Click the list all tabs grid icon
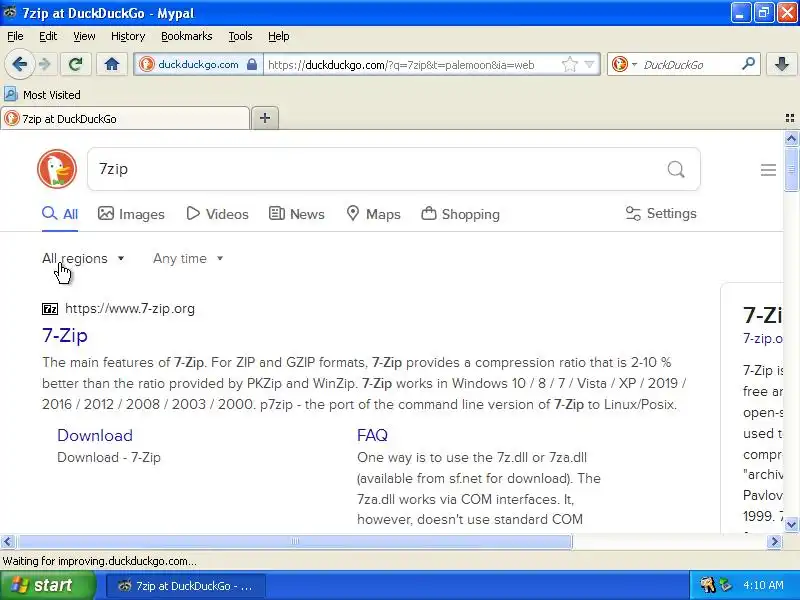The image size is (800, 600). click(790, 118)
